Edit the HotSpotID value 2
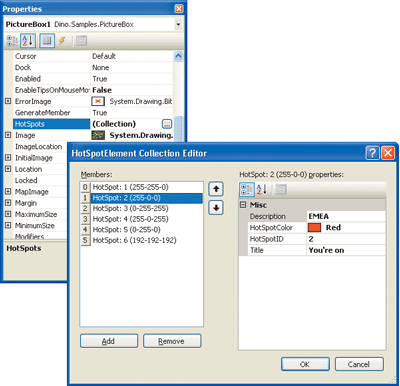 pyautogui.click(x=346, y=239)
